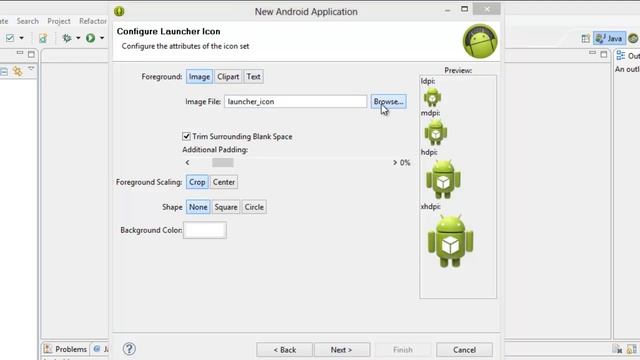Image resolution: width=640 pixels, height=360 pixels.
Task: Click the < Back button
Action: coord(284,350)
